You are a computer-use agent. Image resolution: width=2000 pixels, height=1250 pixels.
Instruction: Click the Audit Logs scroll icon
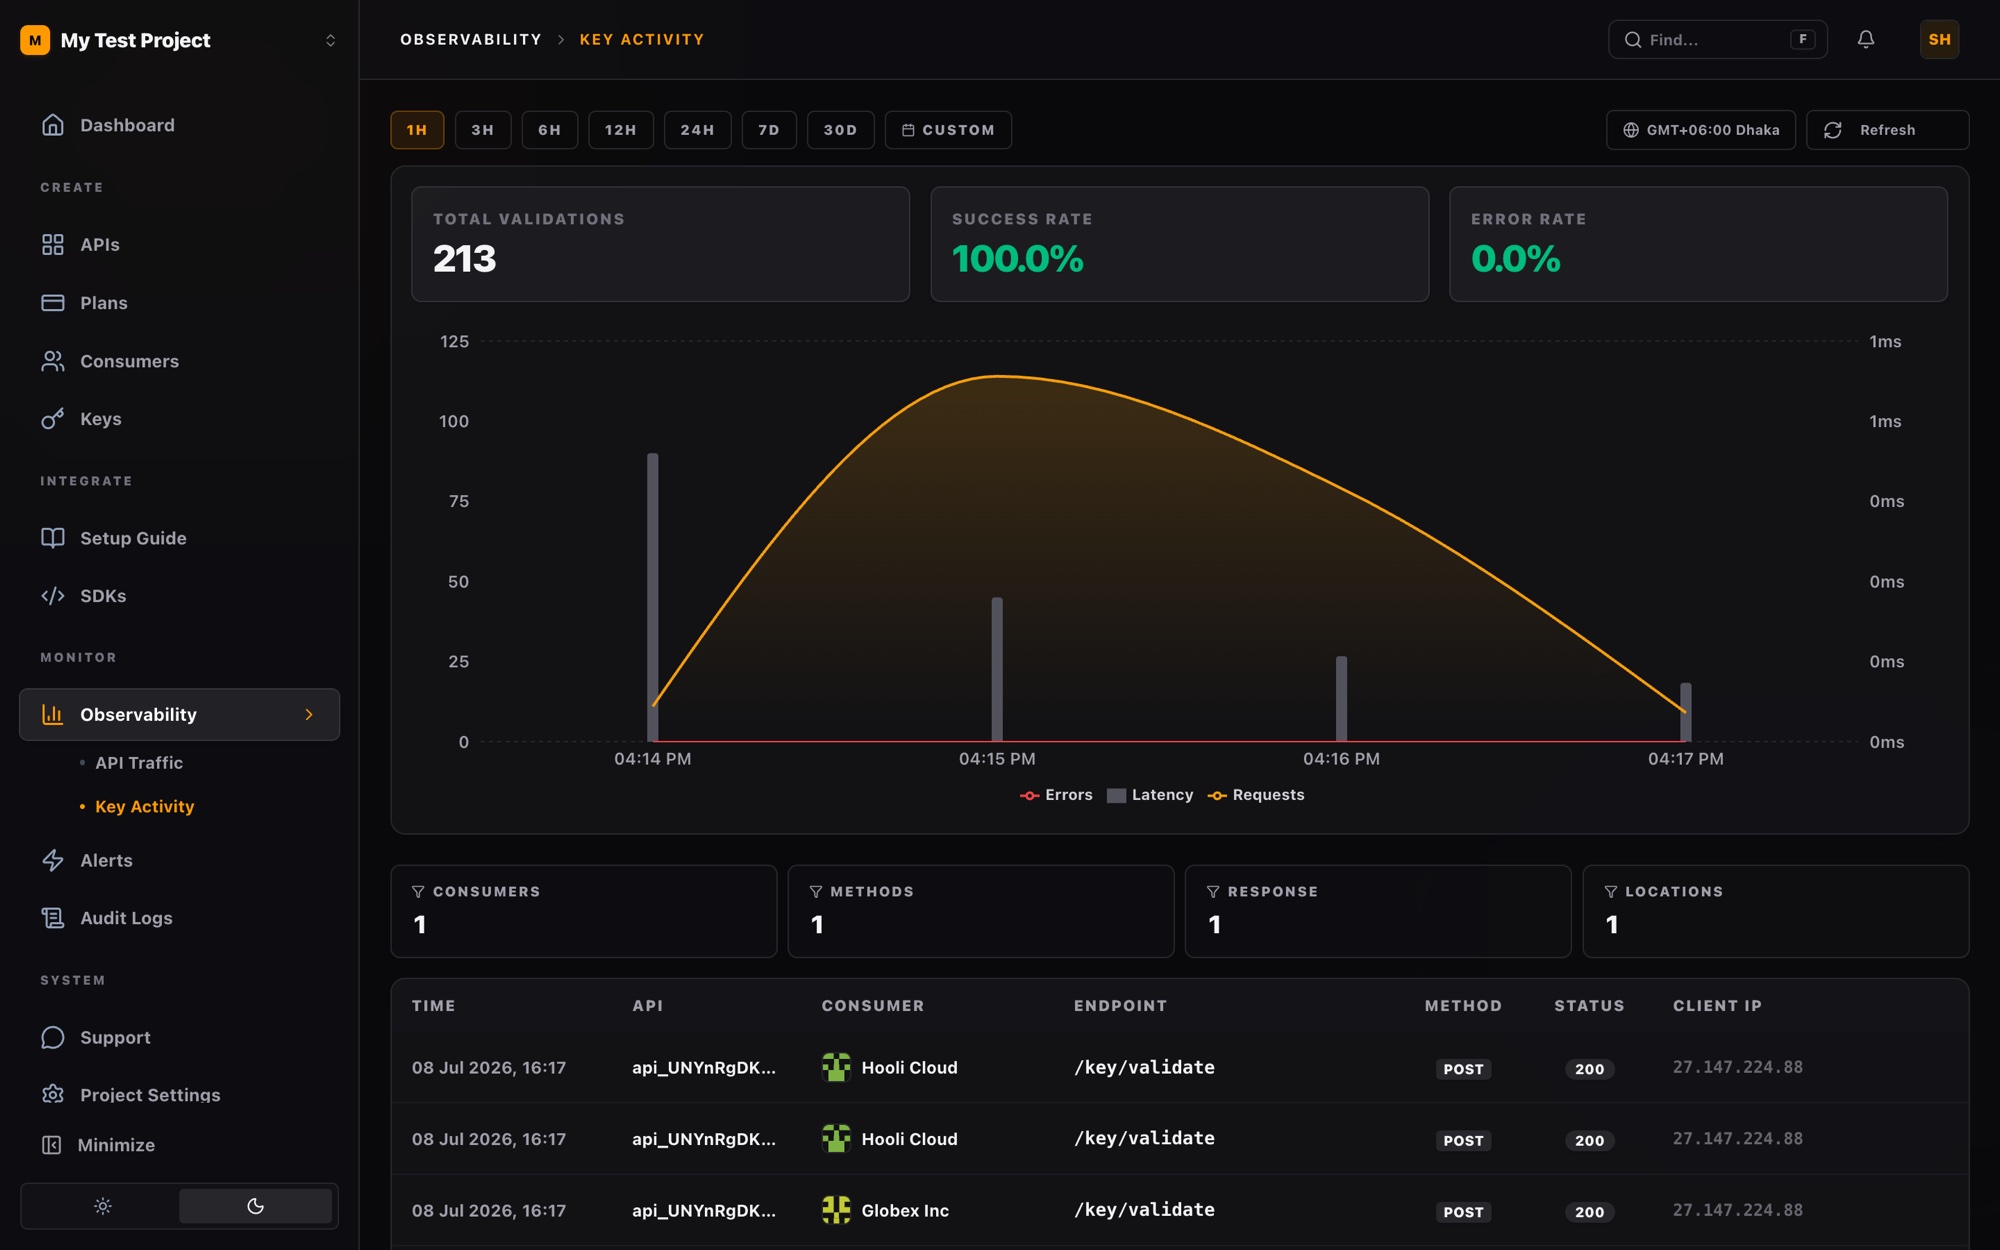point(53,918)
